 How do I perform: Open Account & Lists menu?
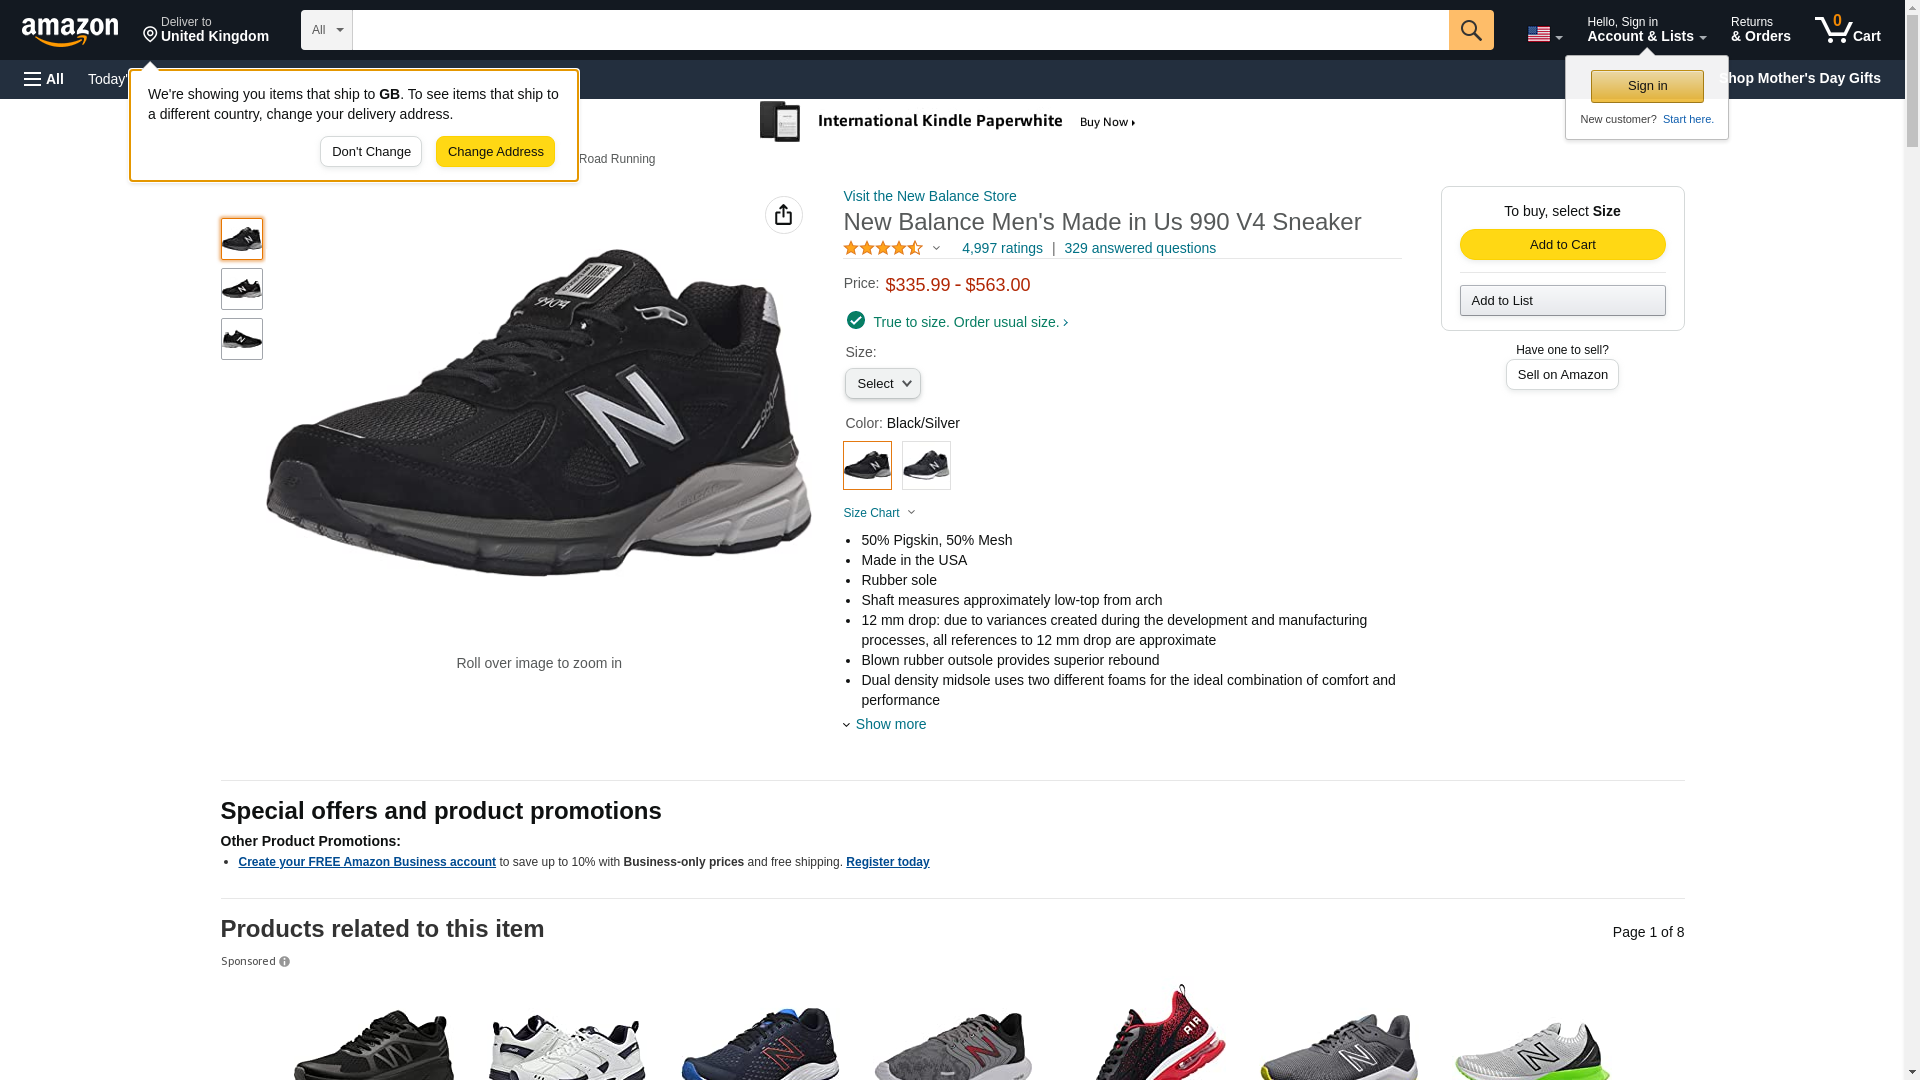coord(1645,30)
